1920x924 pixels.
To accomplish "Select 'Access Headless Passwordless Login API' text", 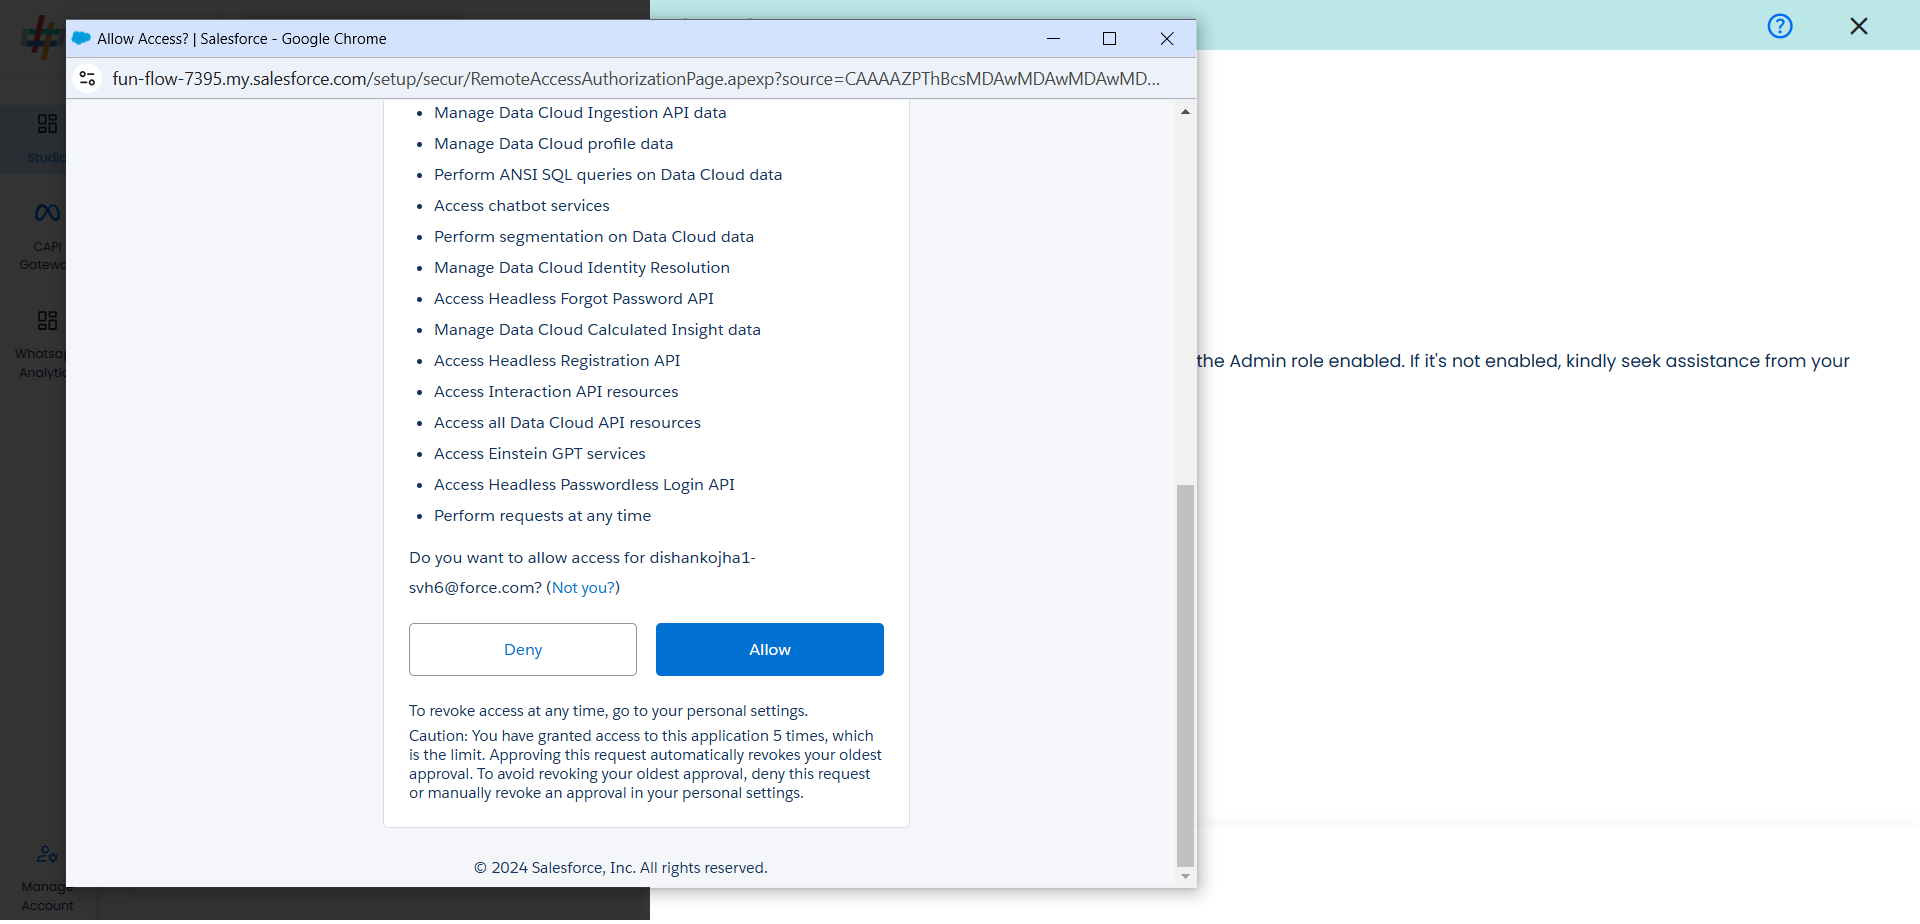I will (x=584, y=485).
